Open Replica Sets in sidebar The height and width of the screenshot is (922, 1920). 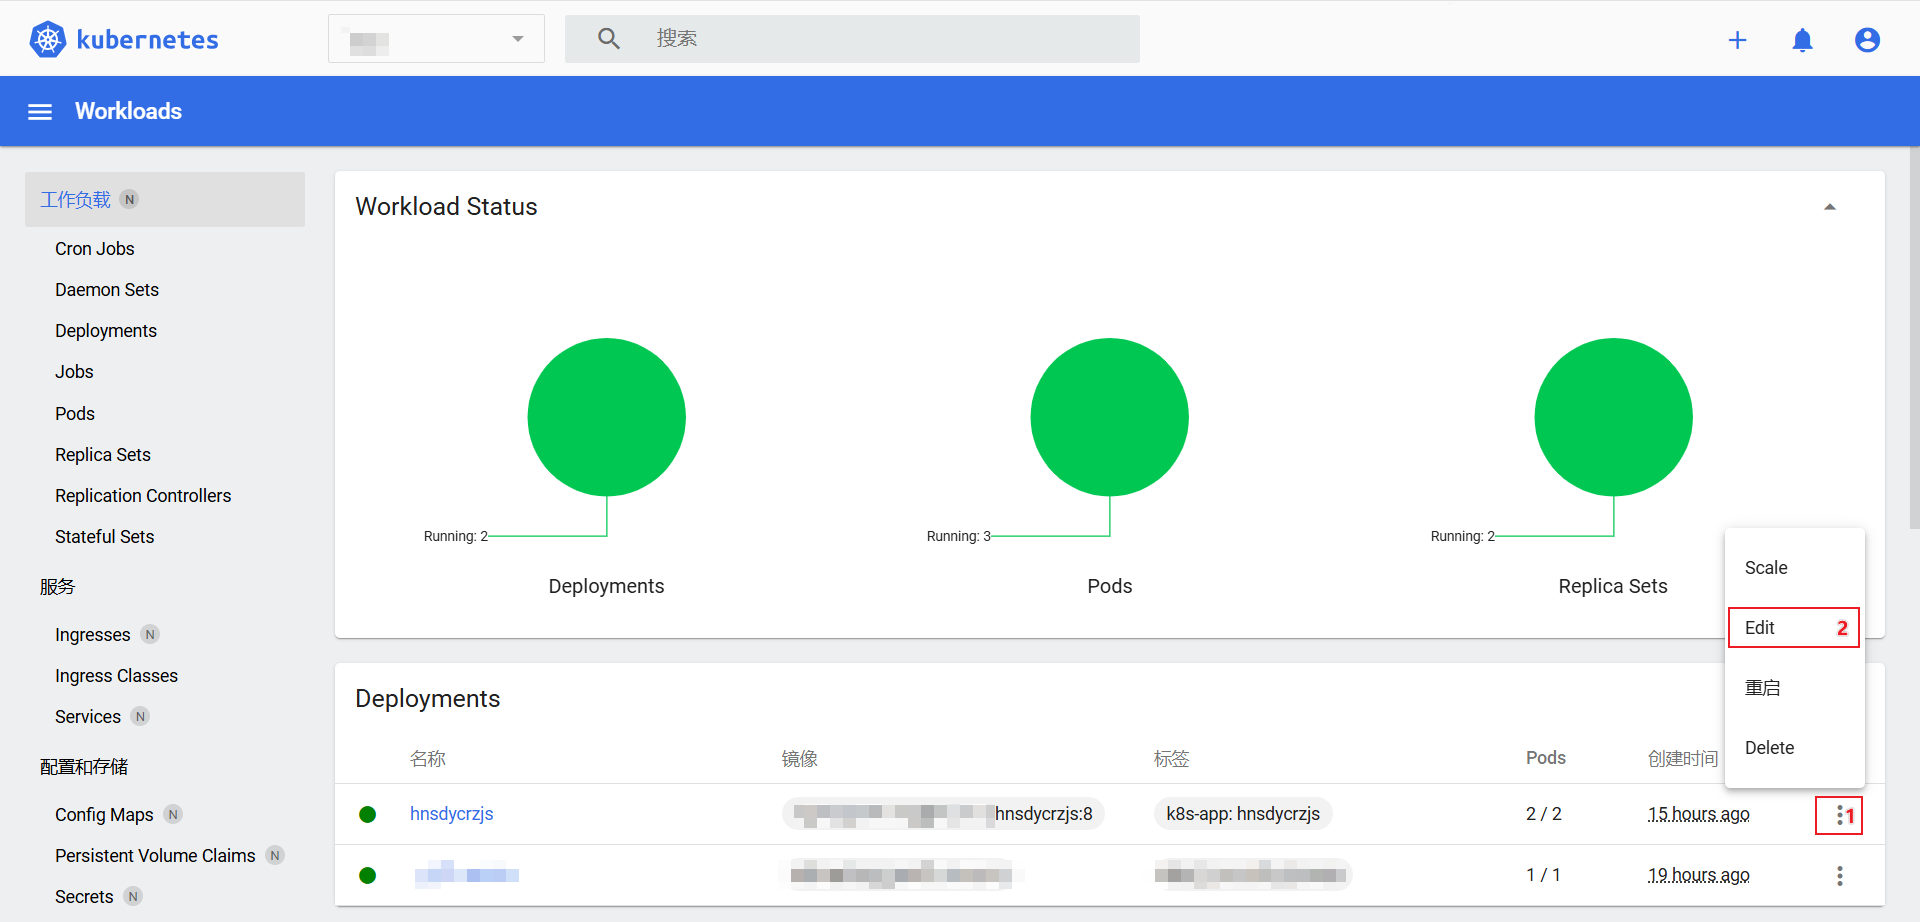(x=103, y=455)
